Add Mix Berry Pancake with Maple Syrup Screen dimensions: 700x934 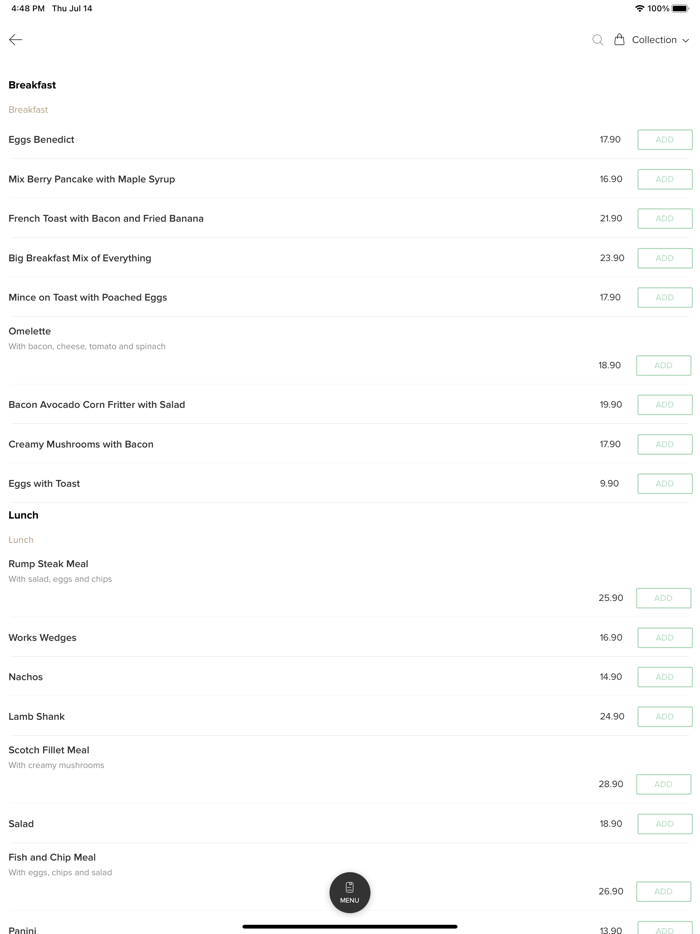tap(664, 179)
